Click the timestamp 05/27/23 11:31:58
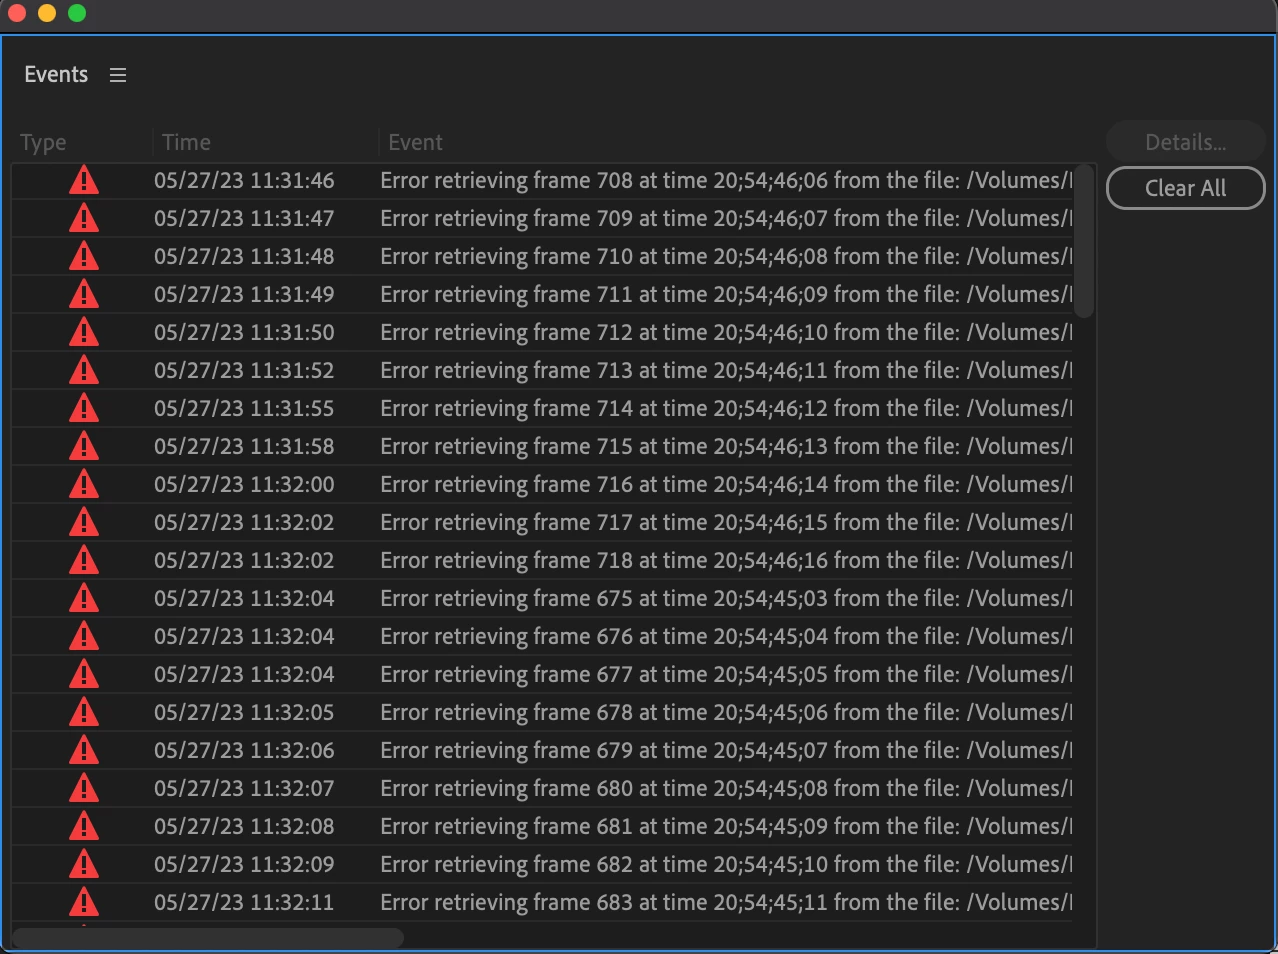 [x=244, y=447]
